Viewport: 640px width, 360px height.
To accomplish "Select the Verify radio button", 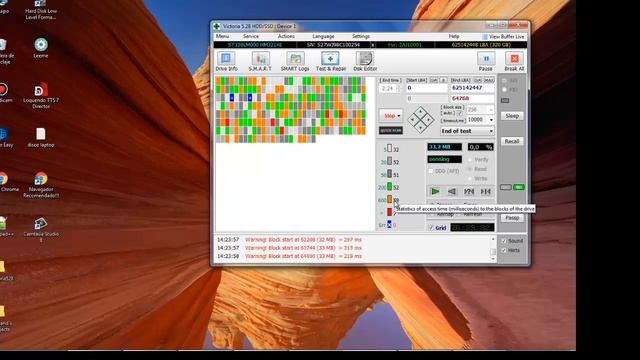I will [470, 160].
